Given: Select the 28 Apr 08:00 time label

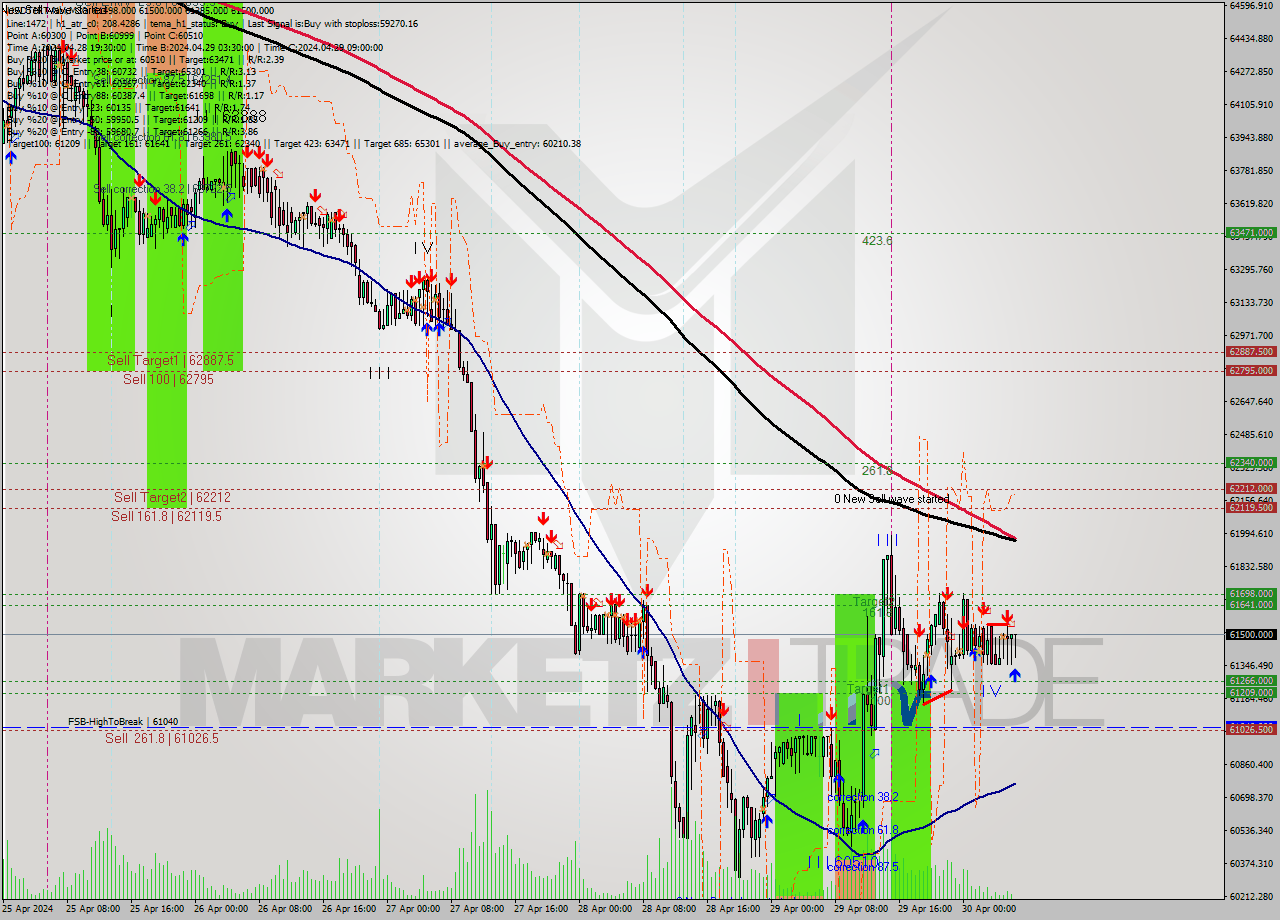Looking at the screenshot, I should [667, 909].
